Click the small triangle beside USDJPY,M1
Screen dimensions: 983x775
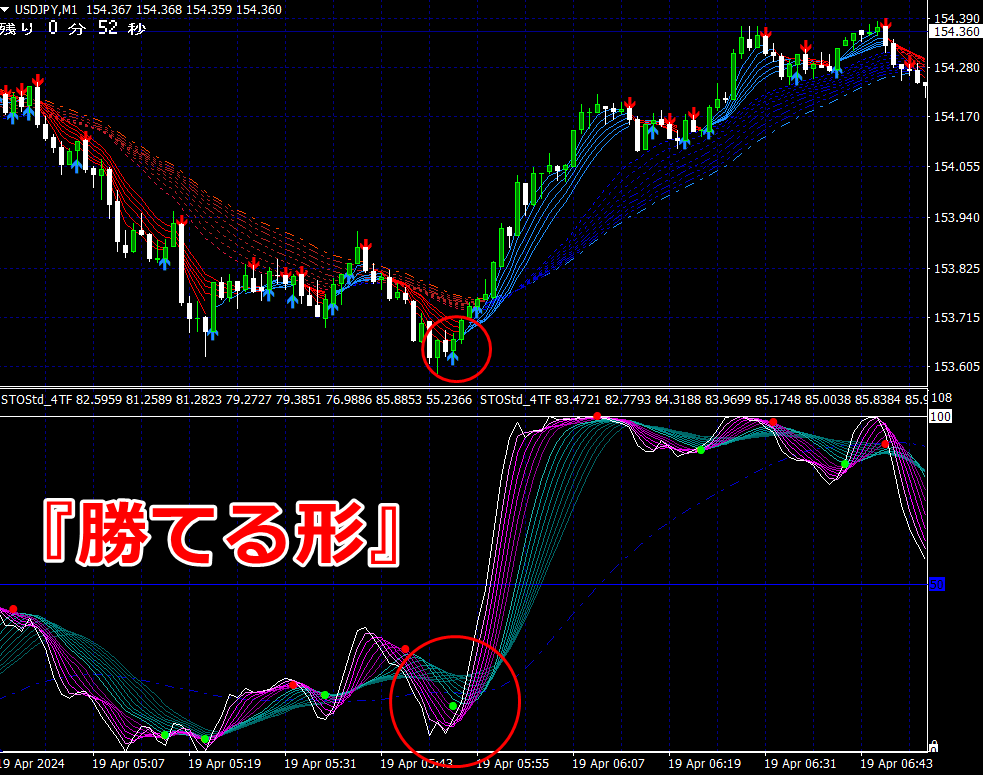(5, 10)
